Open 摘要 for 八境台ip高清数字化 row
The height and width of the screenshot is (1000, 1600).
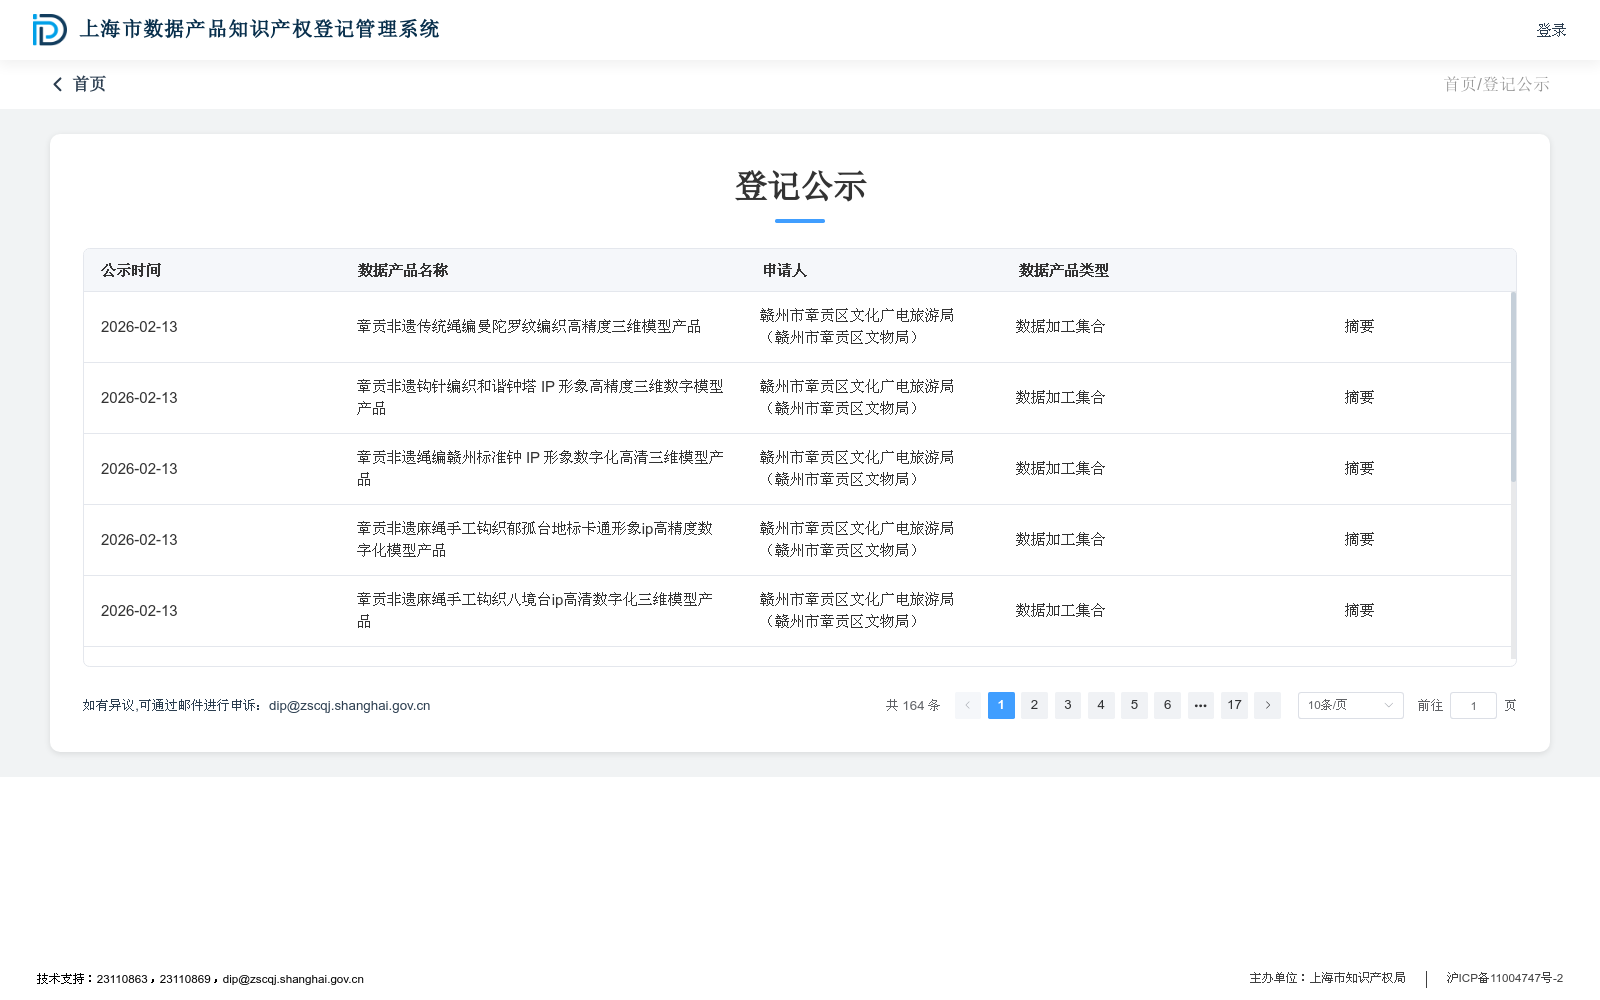(1359, 611)
